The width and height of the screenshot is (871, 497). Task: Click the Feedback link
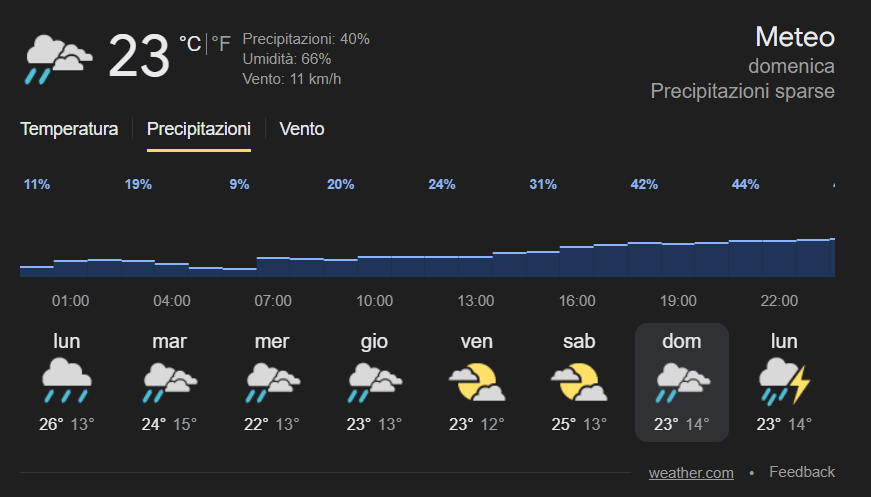802,472
